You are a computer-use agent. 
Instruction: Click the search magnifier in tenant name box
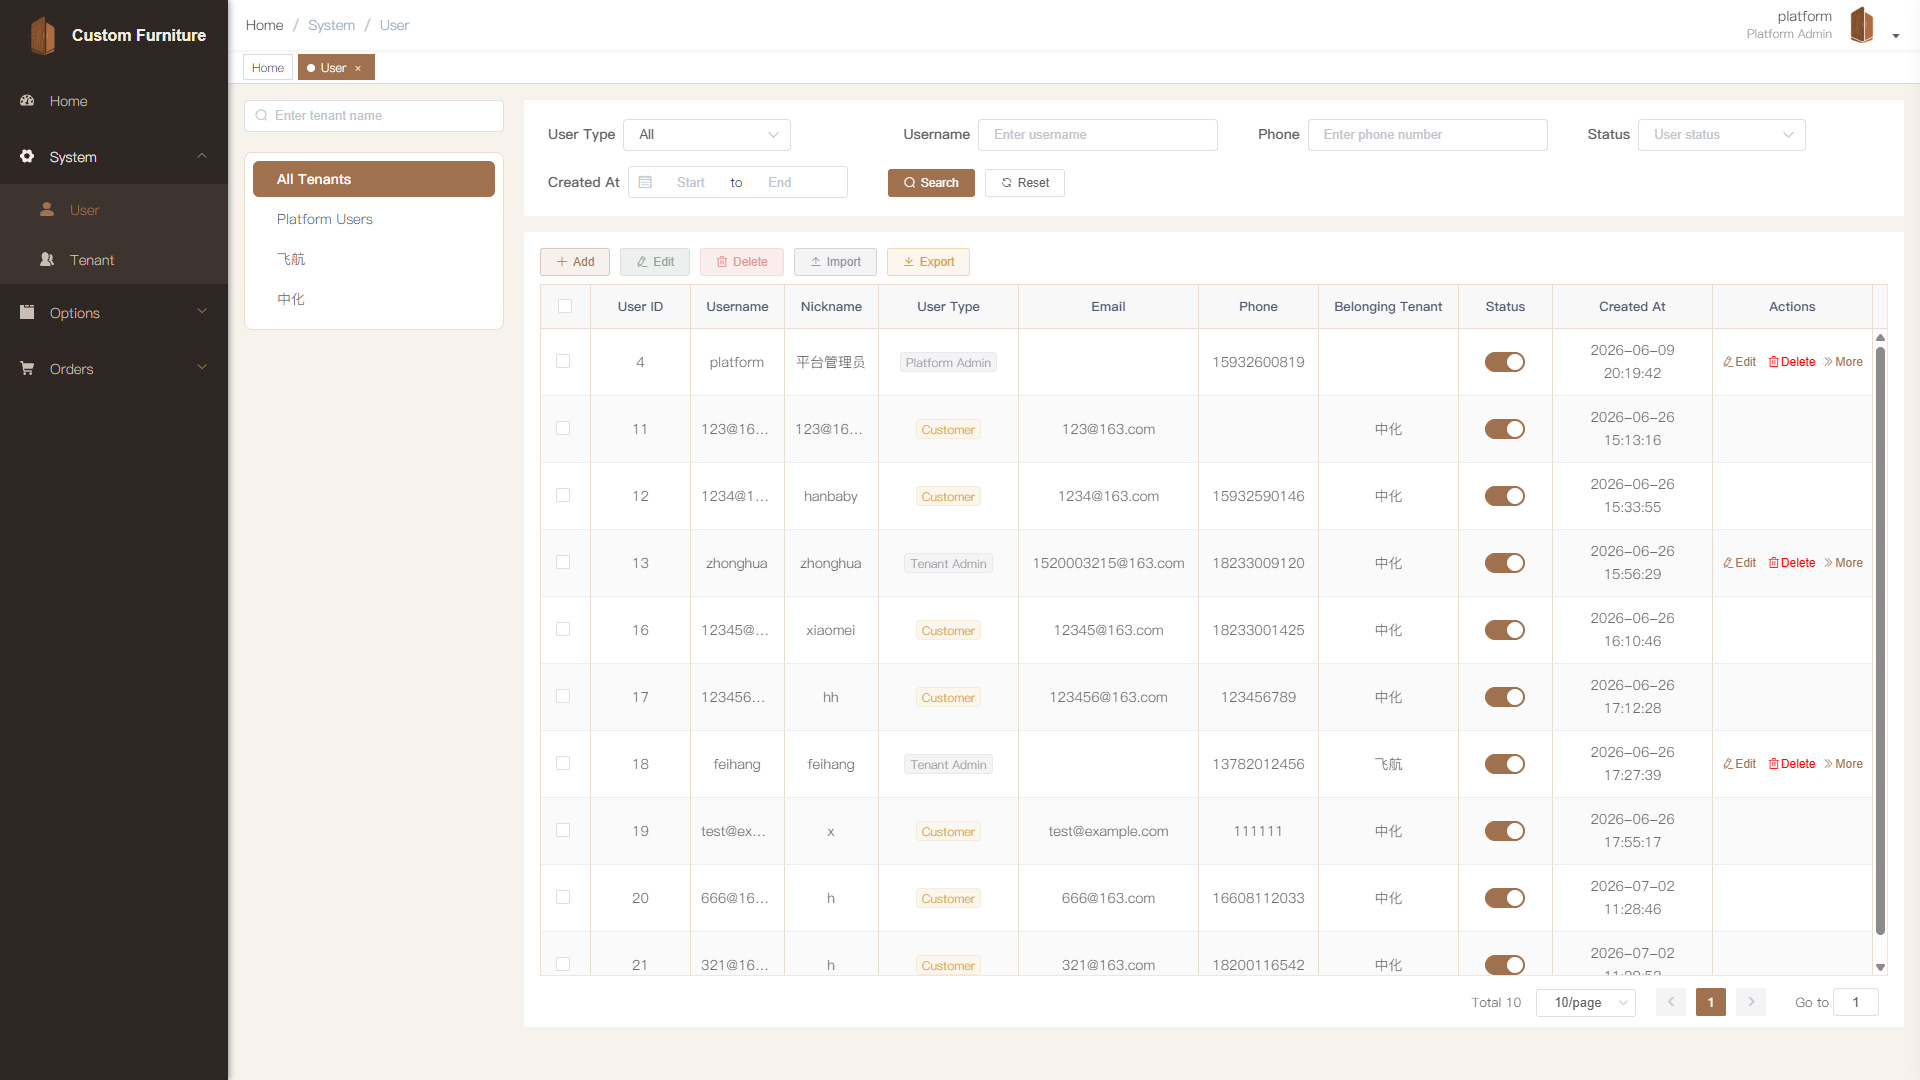tap(262, 116)
